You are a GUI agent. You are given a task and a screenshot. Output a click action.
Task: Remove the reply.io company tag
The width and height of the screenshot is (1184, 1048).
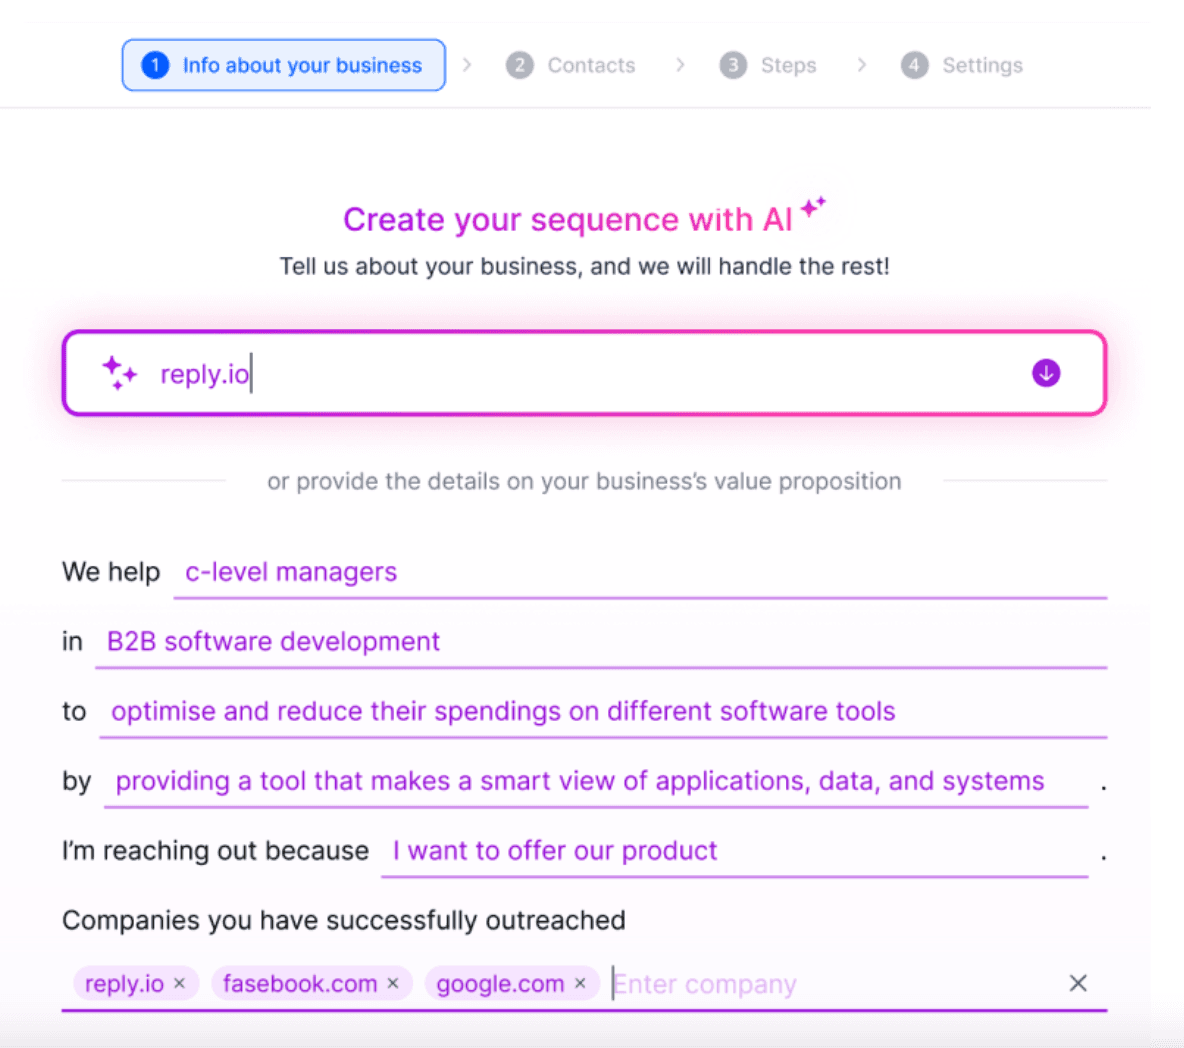click(x=179, y=983)
